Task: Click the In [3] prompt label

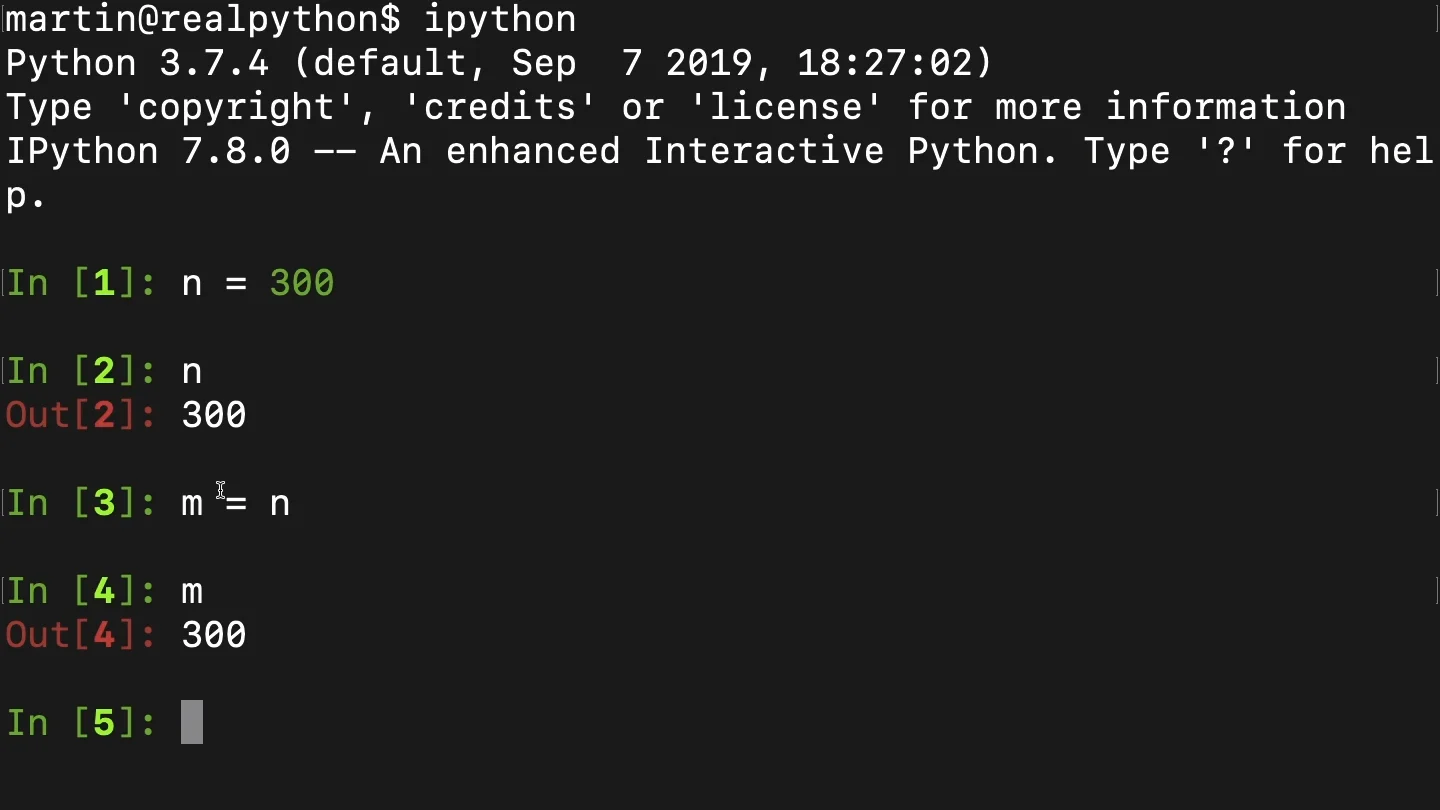Action: tap(81, 503)
